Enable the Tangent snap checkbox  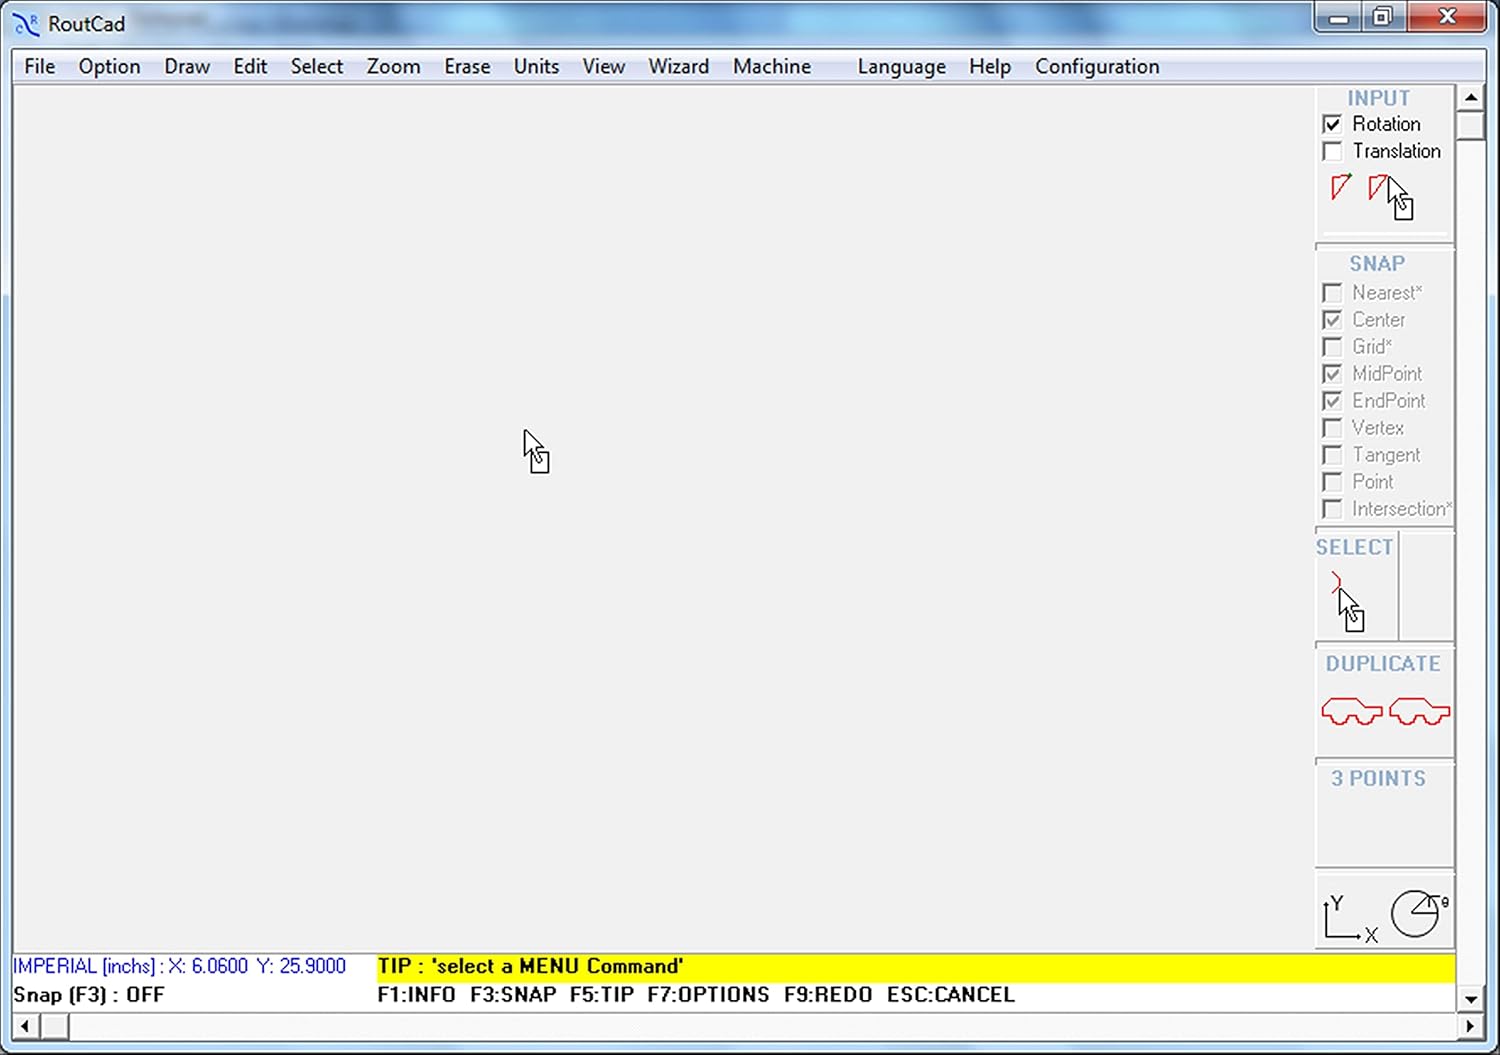pyautogui.click(x=1332, y=455)
